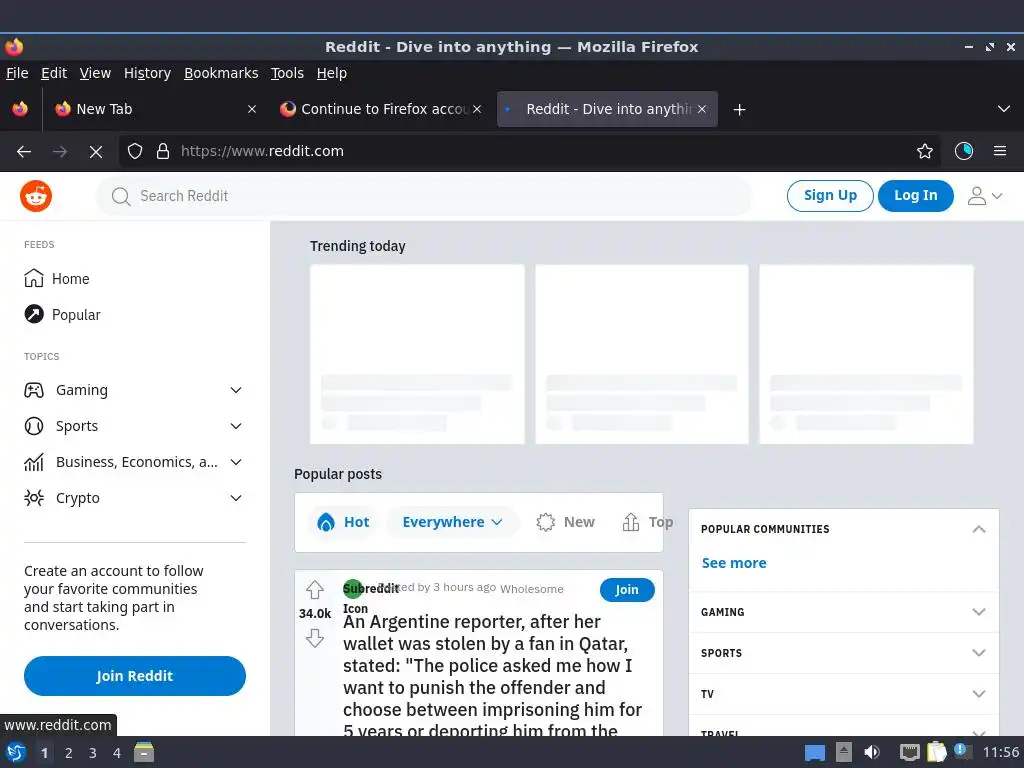Sort posts by Hot
Image resolution: width=1024 pixels, height=768 pixels.
344,522
